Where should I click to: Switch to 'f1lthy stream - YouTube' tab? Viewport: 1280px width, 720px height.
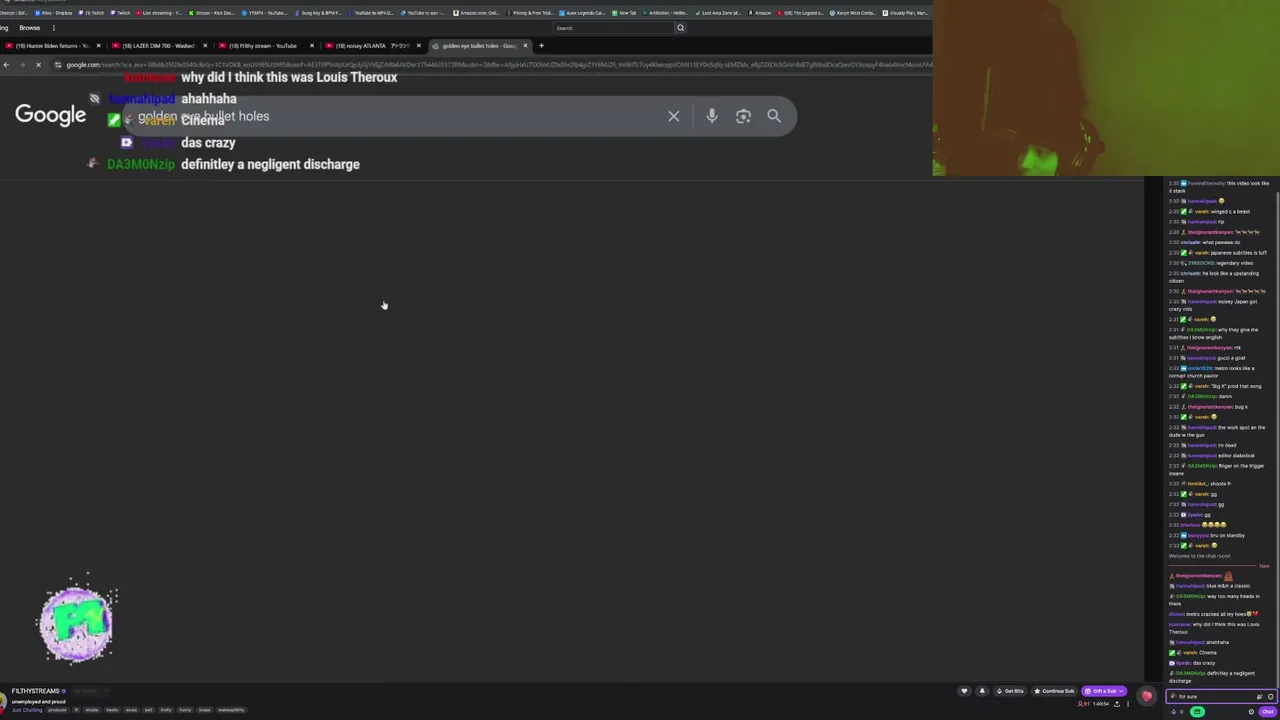(263, 46)
